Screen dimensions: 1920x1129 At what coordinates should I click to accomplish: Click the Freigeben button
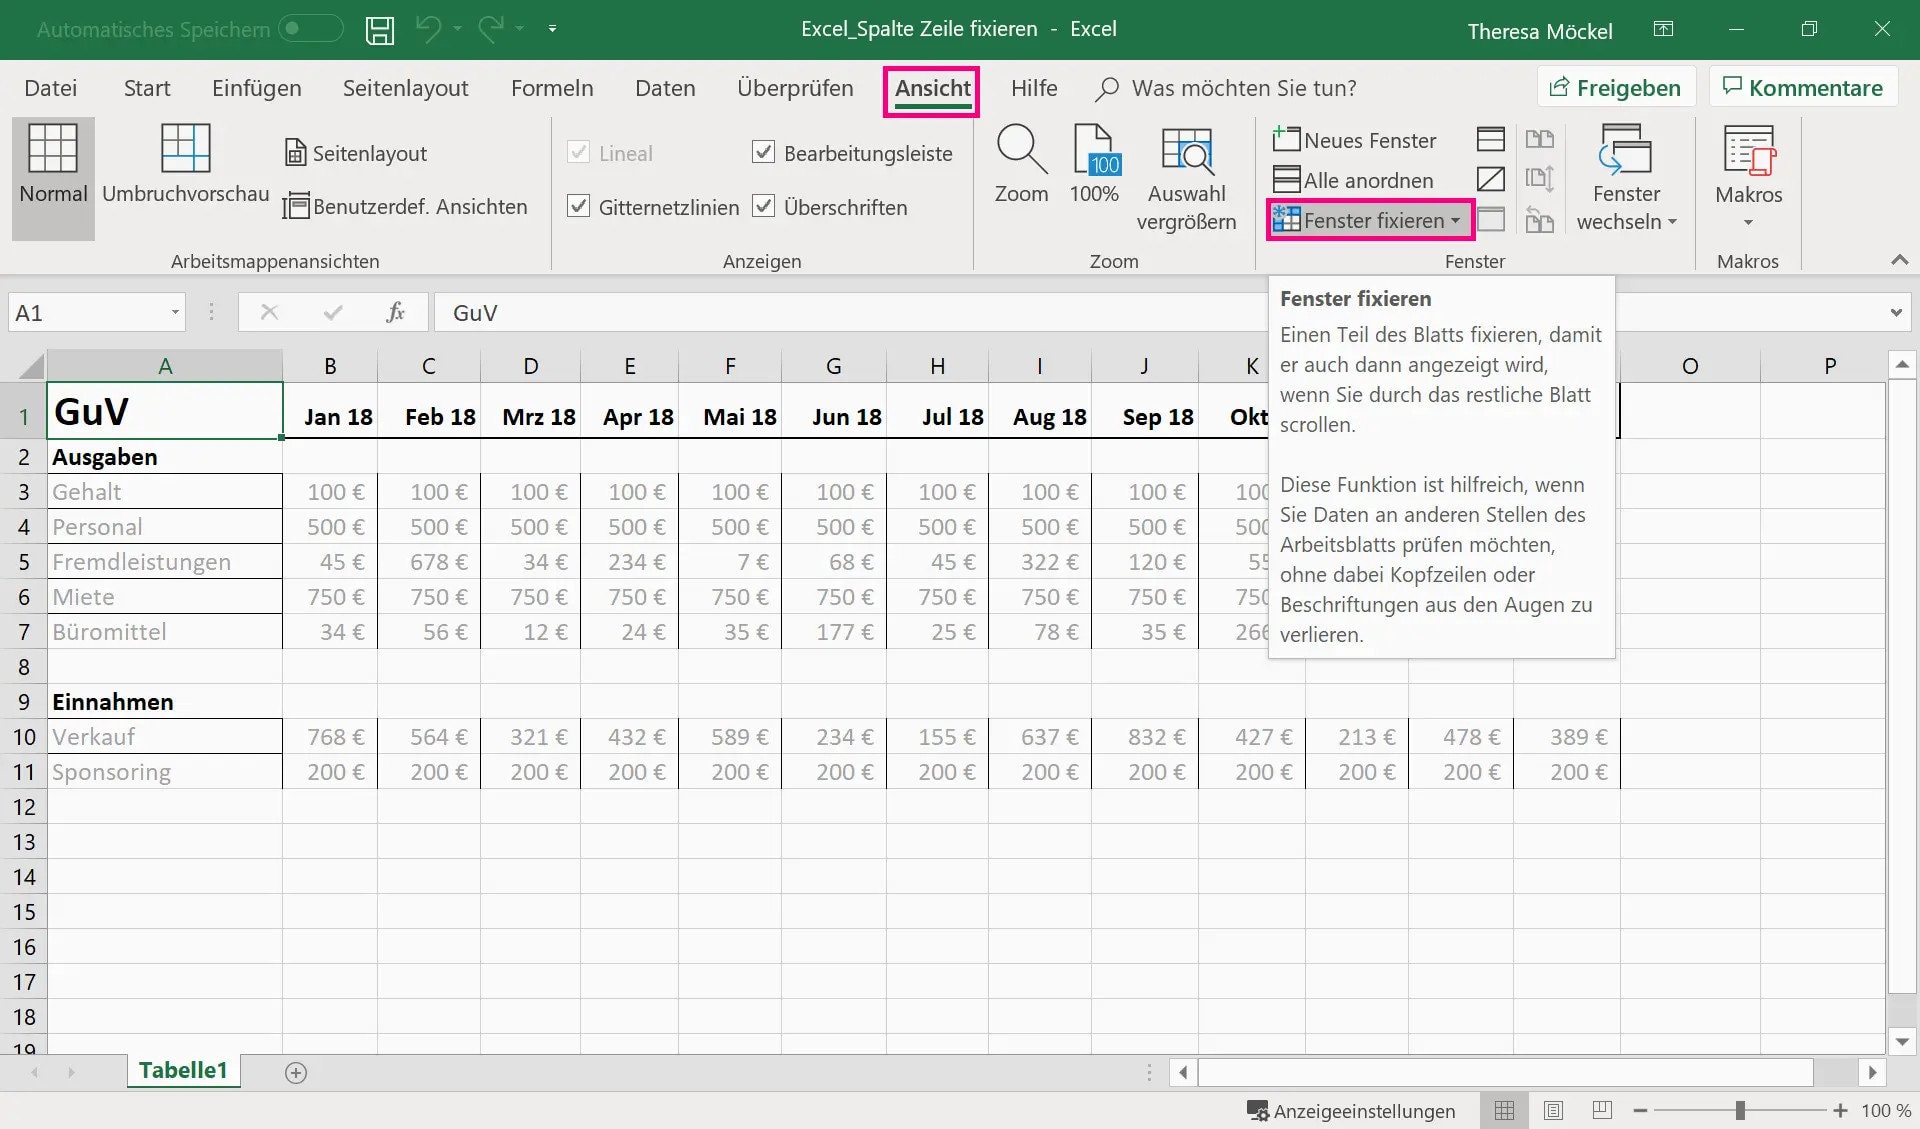pyautogui.click(x=1615, y=88)
